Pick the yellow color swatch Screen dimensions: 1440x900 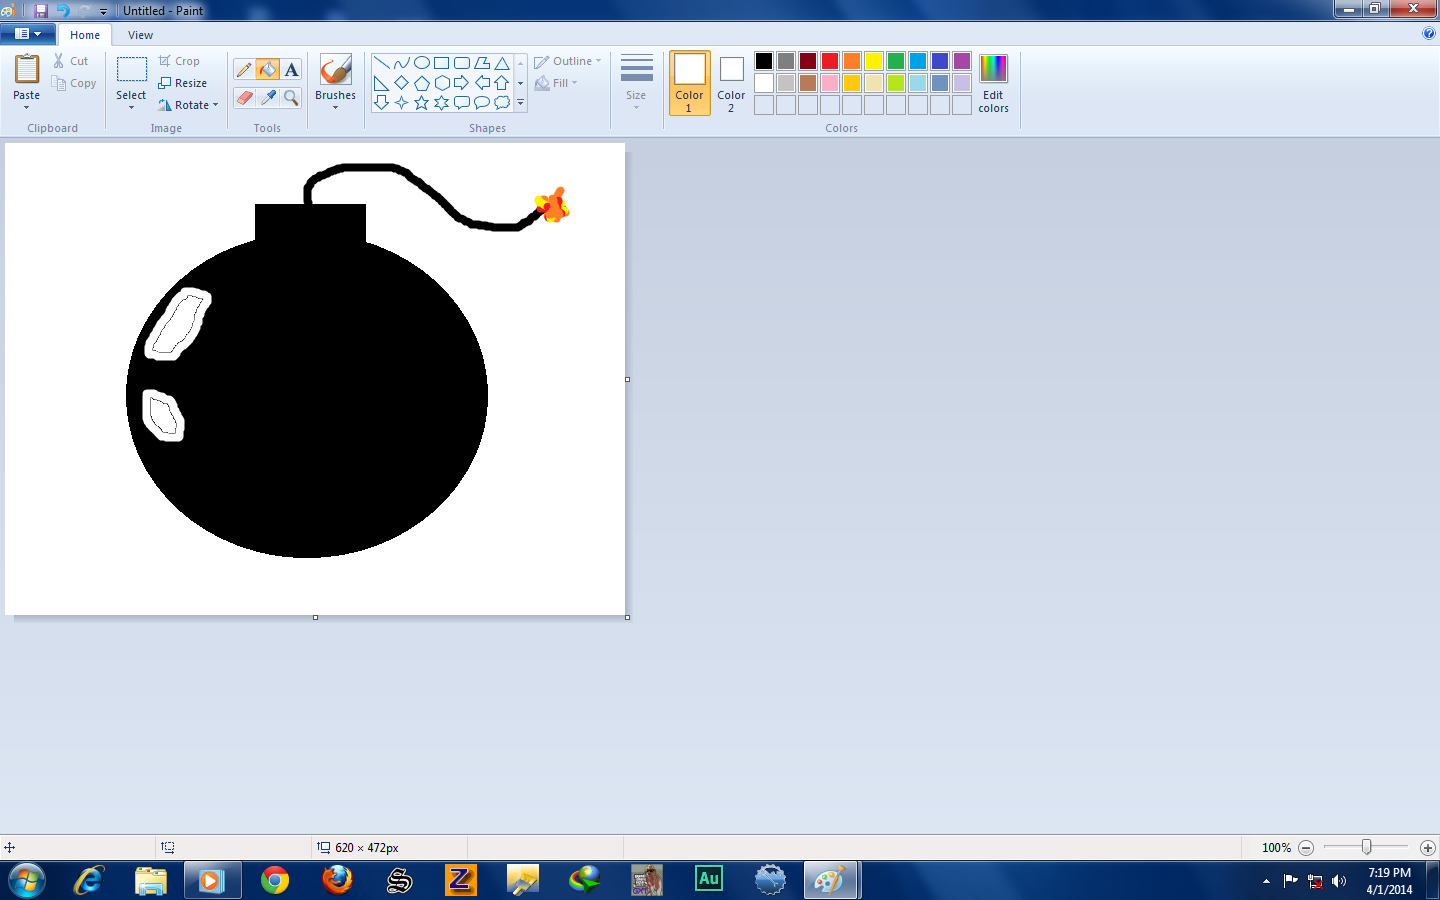click(874, 61)
